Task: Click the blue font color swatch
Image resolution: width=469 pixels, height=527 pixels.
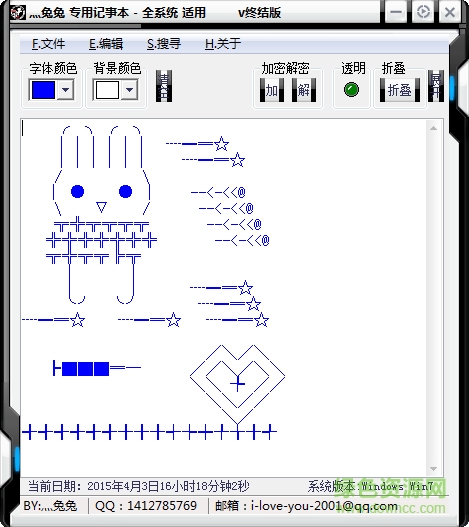Action: 43,90
